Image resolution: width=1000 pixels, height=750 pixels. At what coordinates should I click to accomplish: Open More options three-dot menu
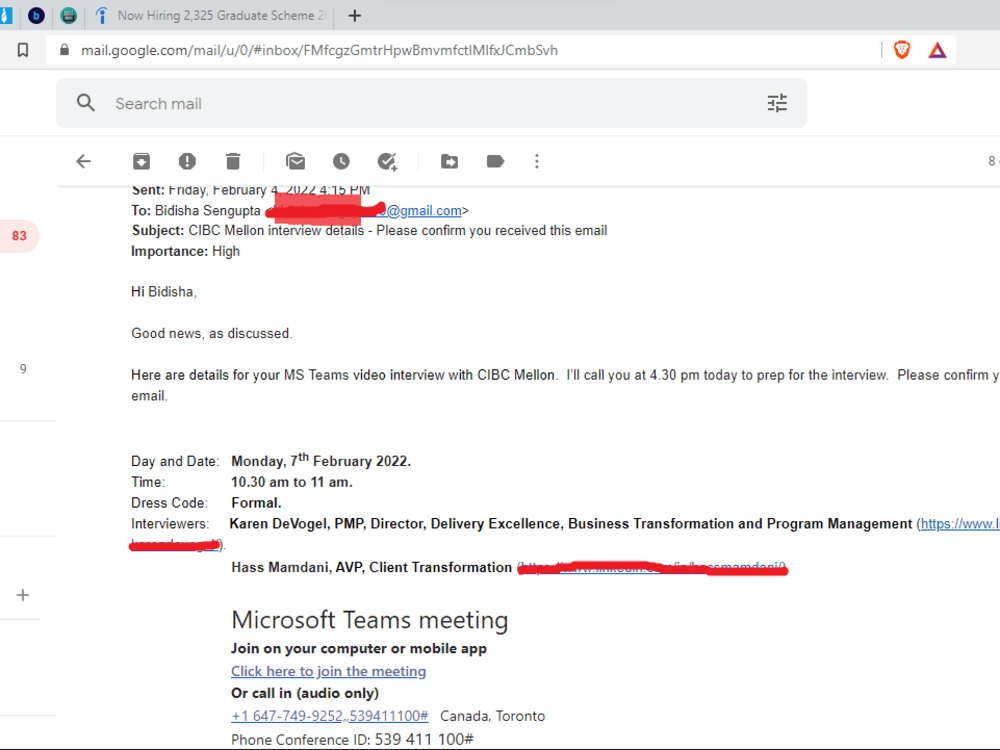pyautogui.click(x=537, y=161)
